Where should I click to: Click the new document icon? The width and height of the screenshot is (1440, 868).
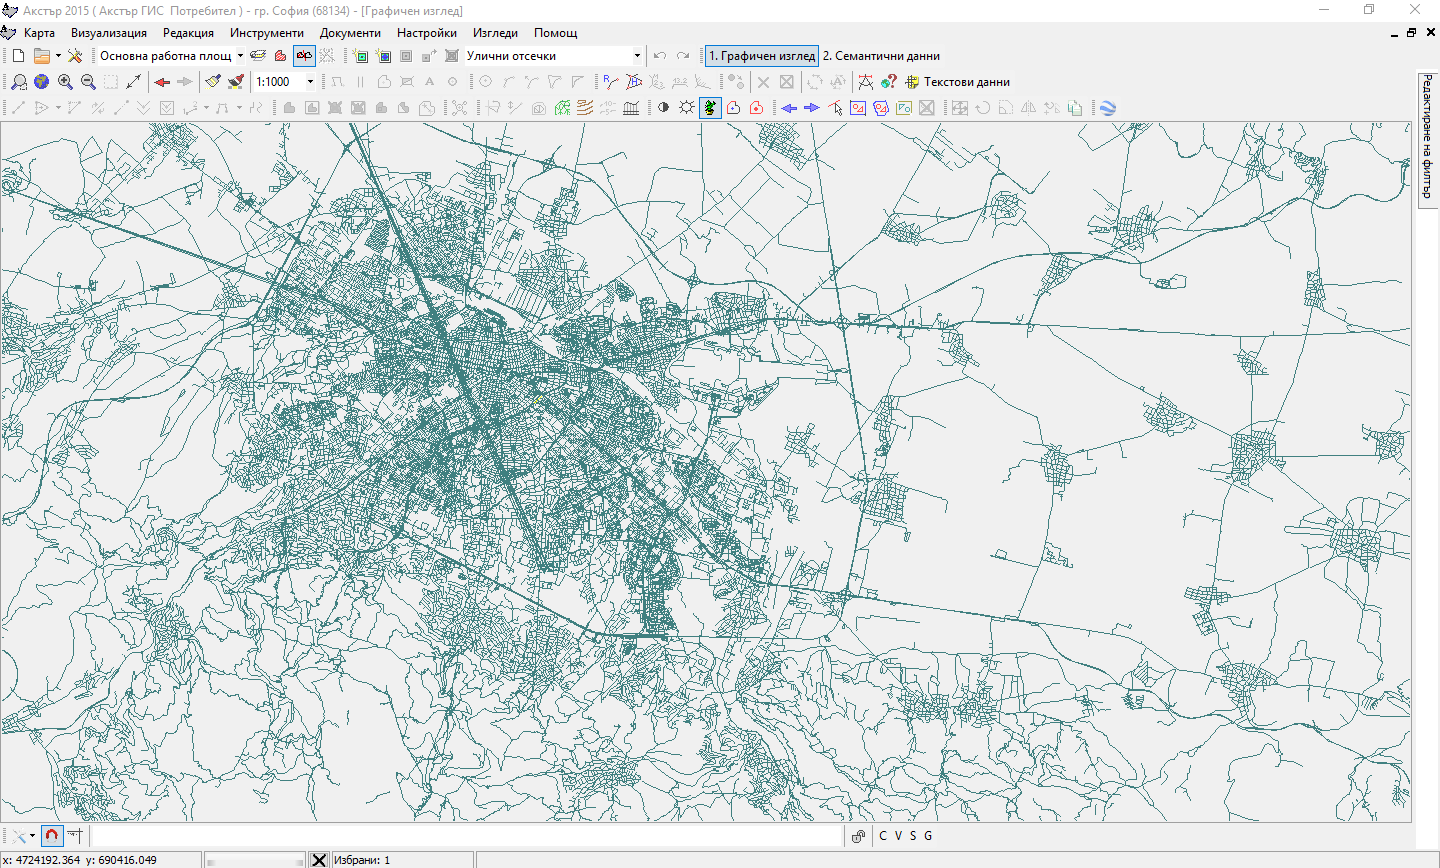18,56
